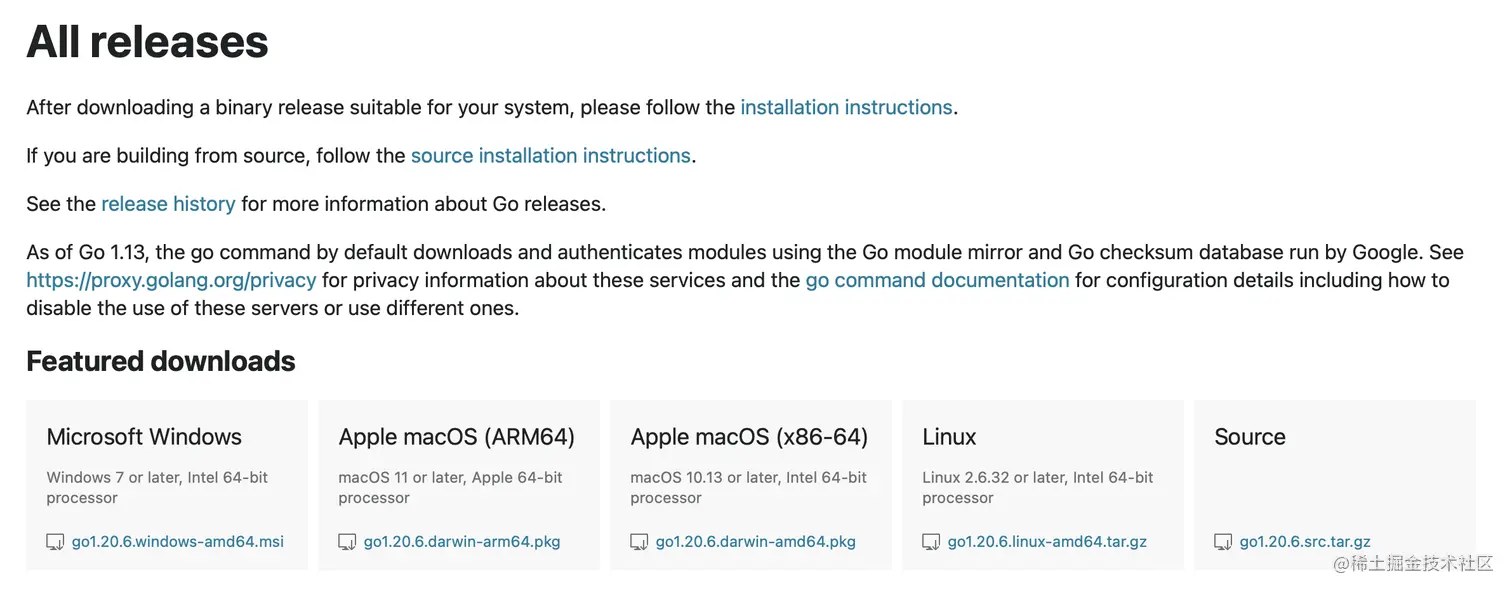
Task: Select the Apple macOS (x86-64) card heading
Action: click(749, 437)
